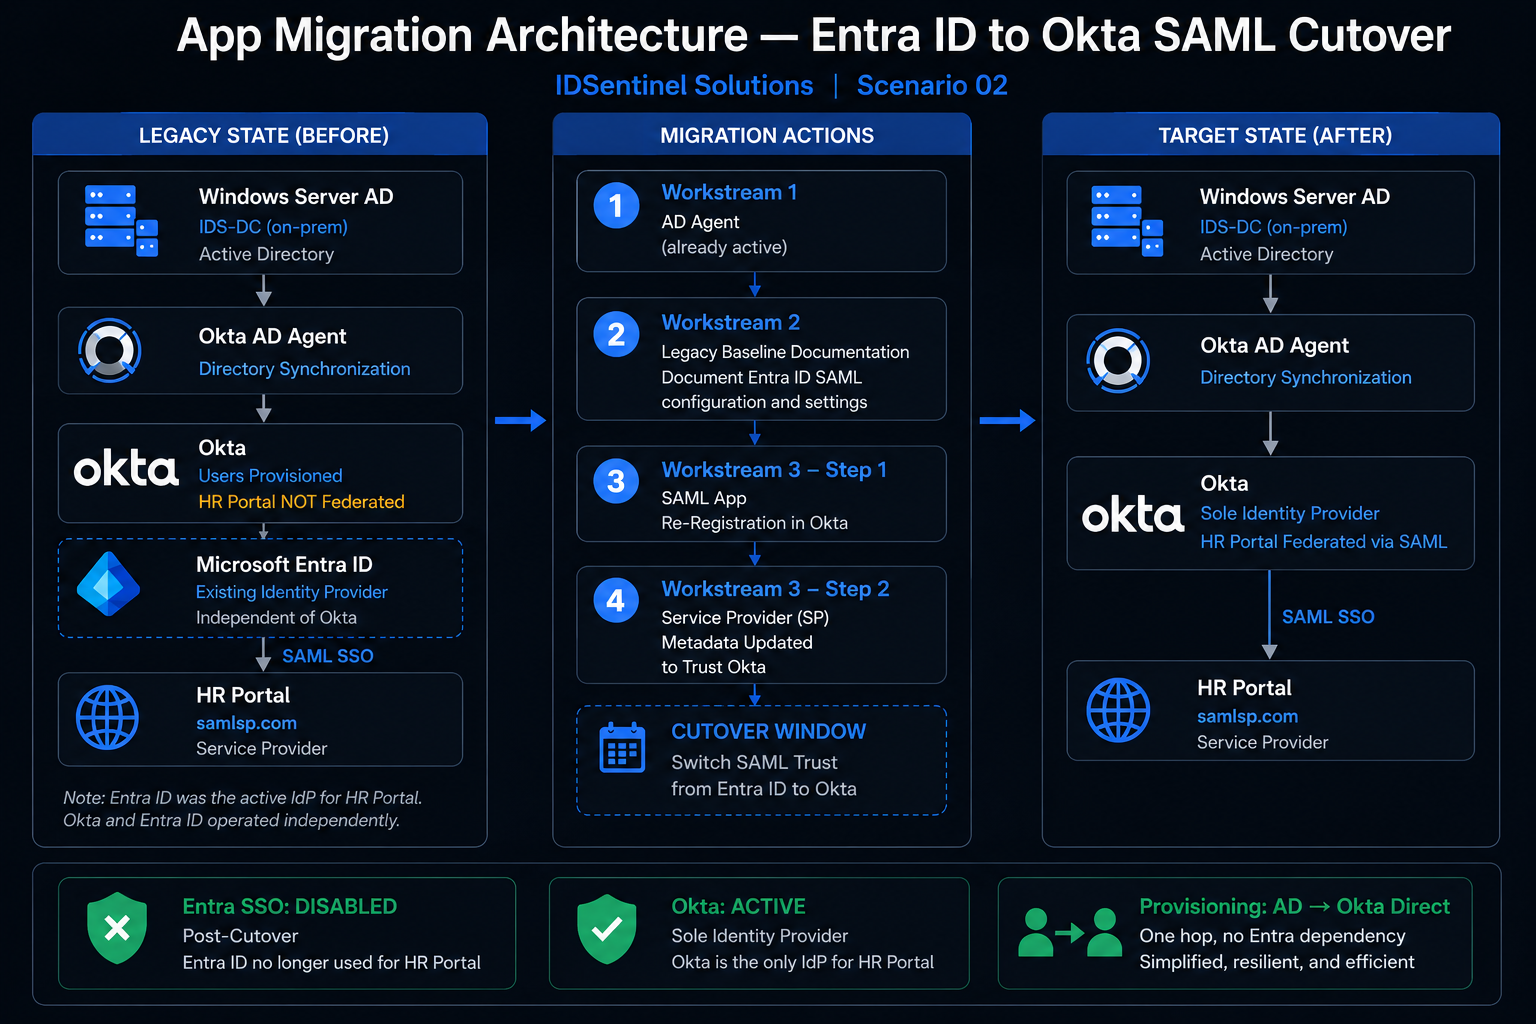
Task: Click the CUTOVER WINDOW heading
Action: point(768,731)
